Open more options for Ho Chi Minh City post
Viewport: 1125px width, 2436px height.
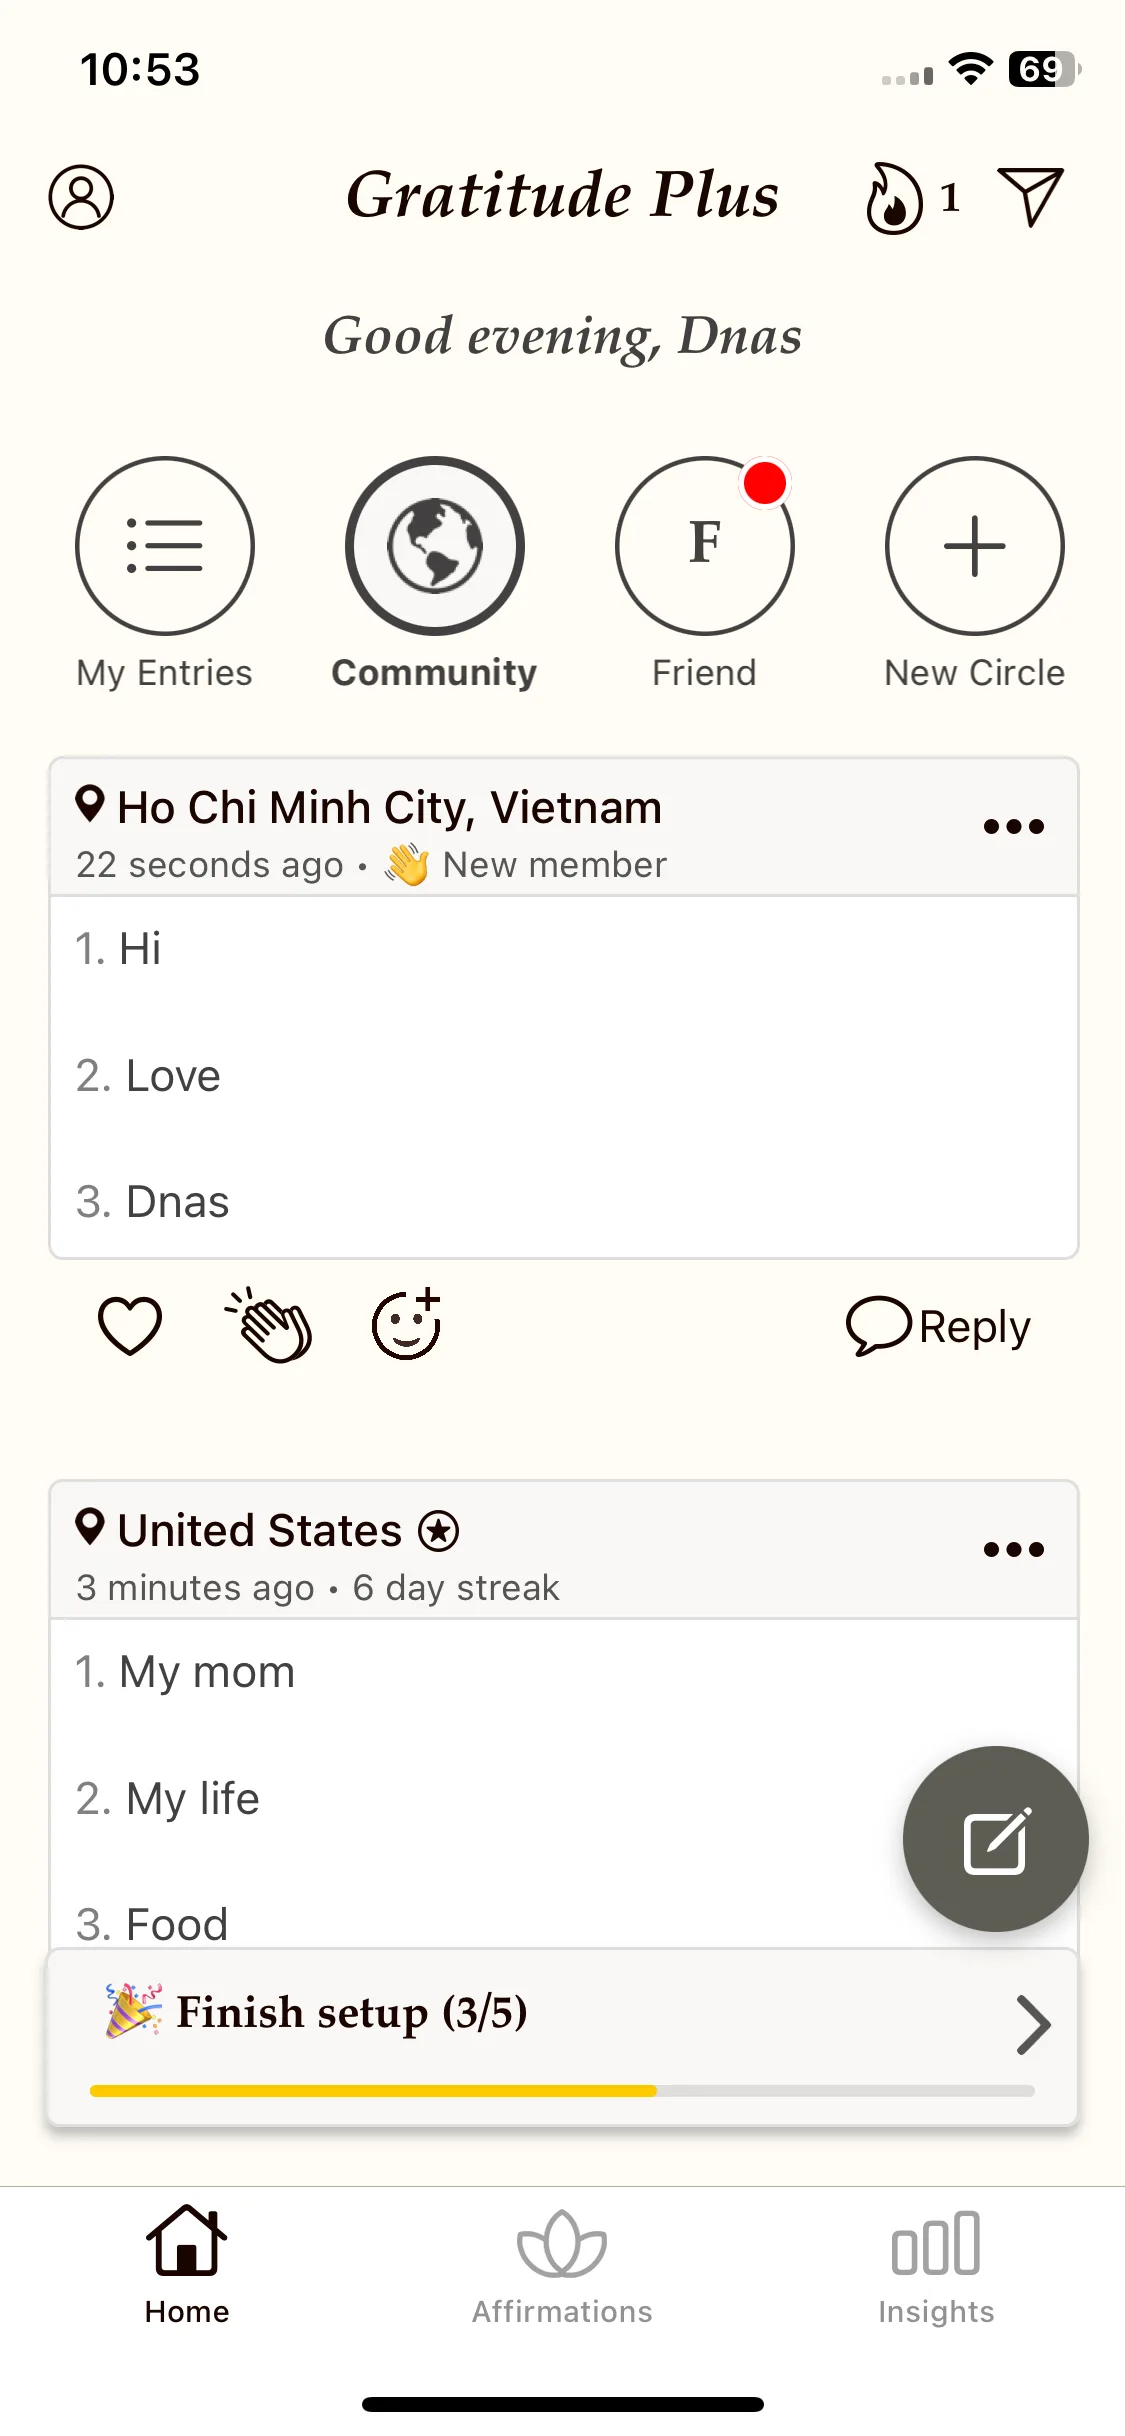(1014, 826)
